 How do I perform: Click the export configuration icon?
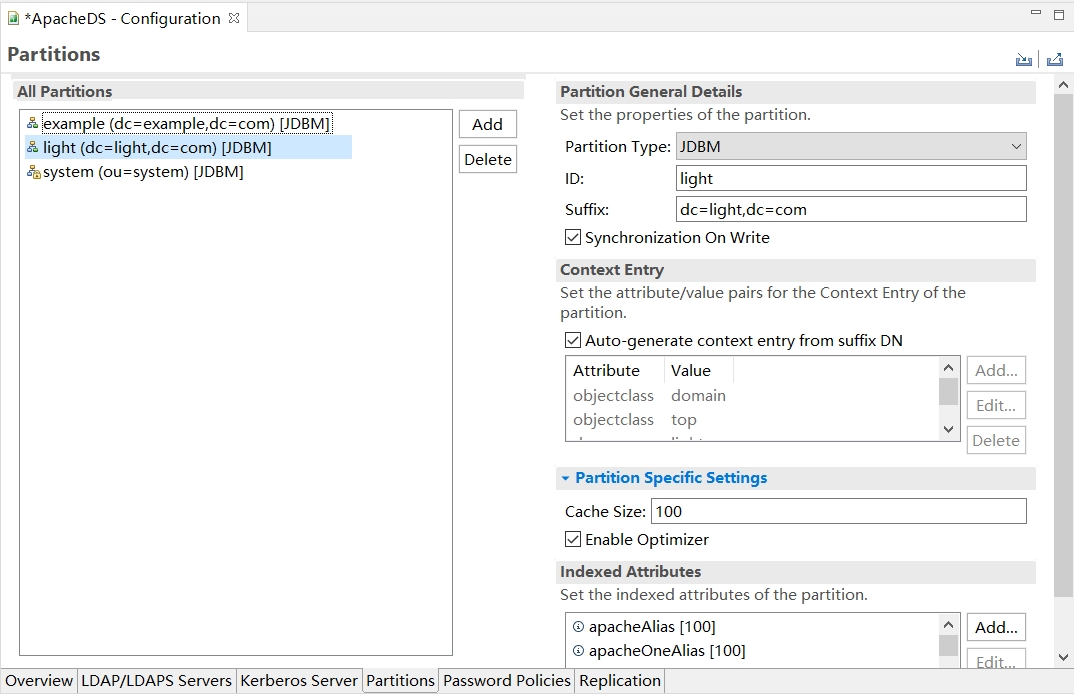click(x=1054, y=60)
